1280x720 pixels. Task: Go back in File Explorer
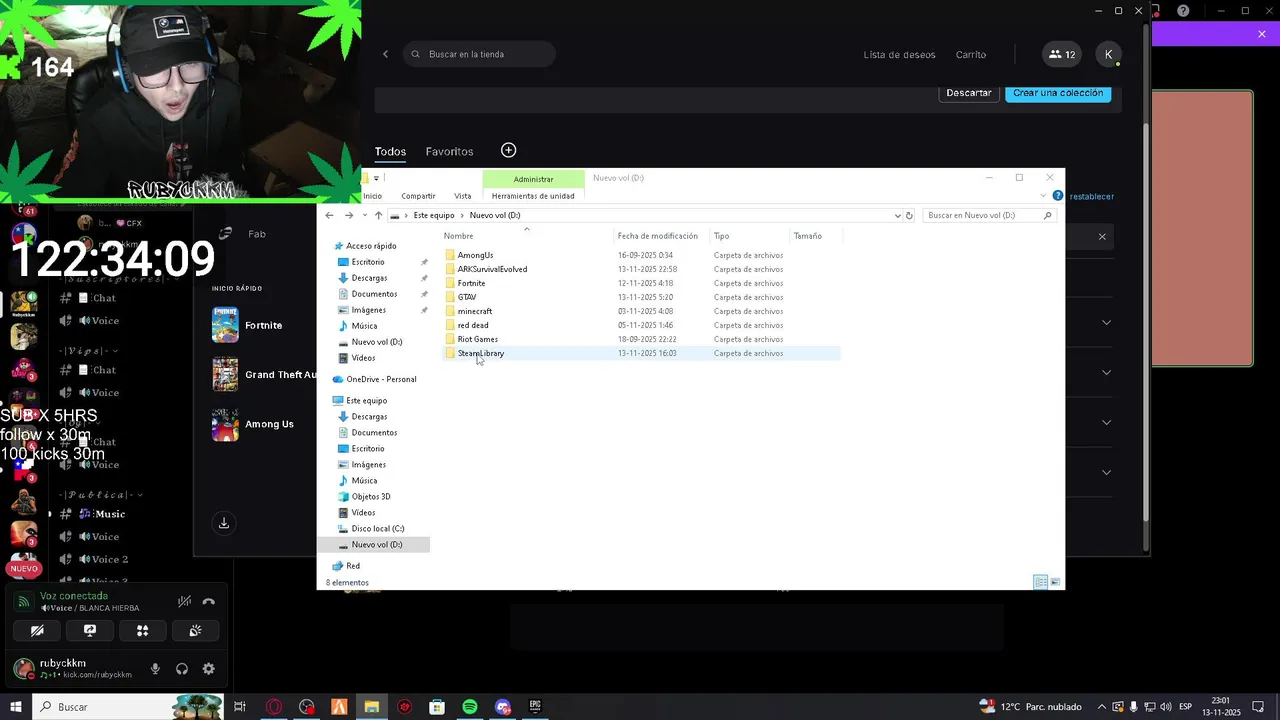pyautogui.click(x=329, y=215)
